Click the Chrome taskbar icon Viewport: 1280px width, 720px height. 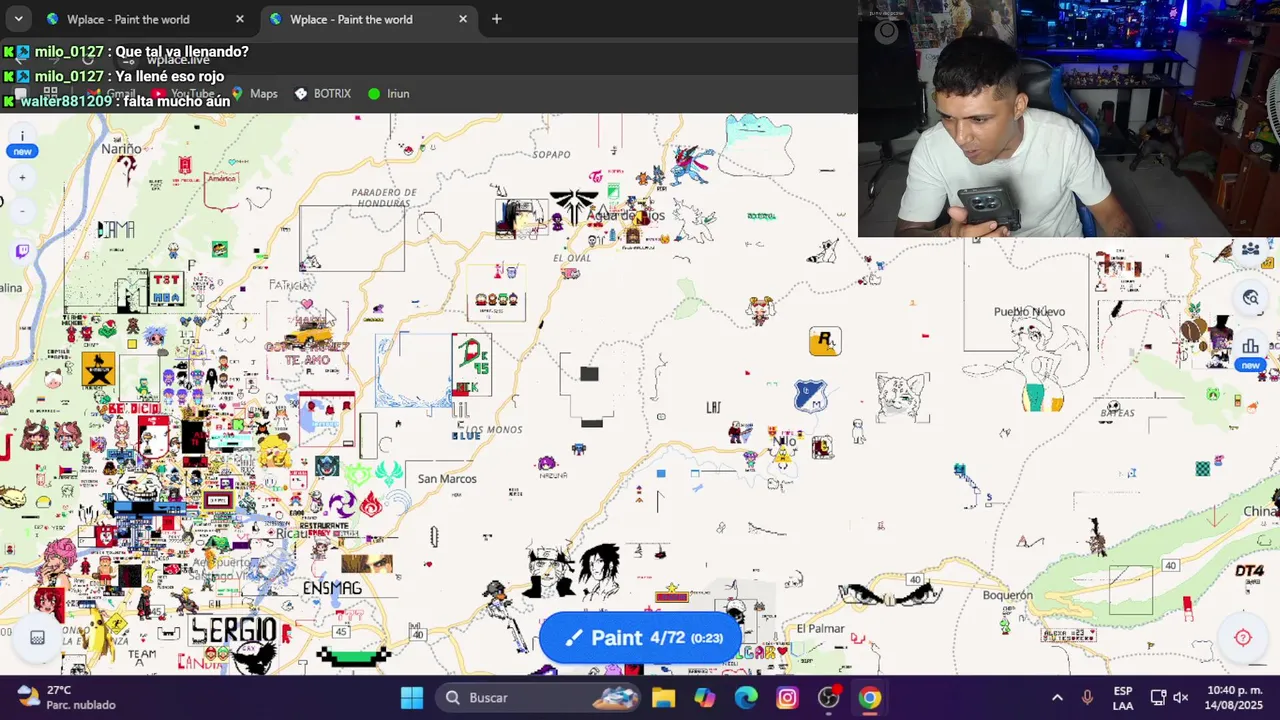(870, 698)
